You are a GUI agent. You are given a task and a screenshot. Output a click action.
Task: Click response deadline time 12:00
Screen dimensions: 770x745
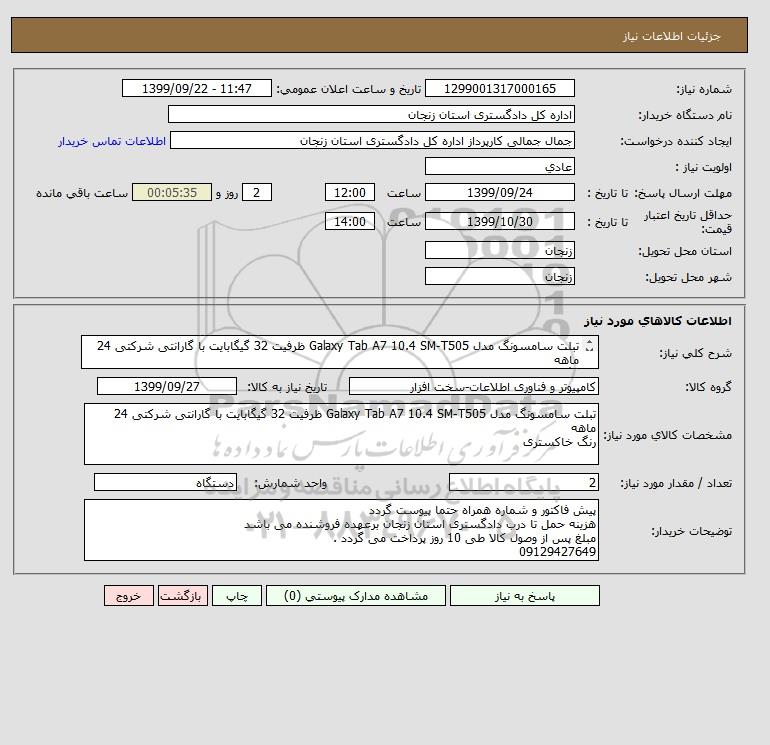click(350, 193)
